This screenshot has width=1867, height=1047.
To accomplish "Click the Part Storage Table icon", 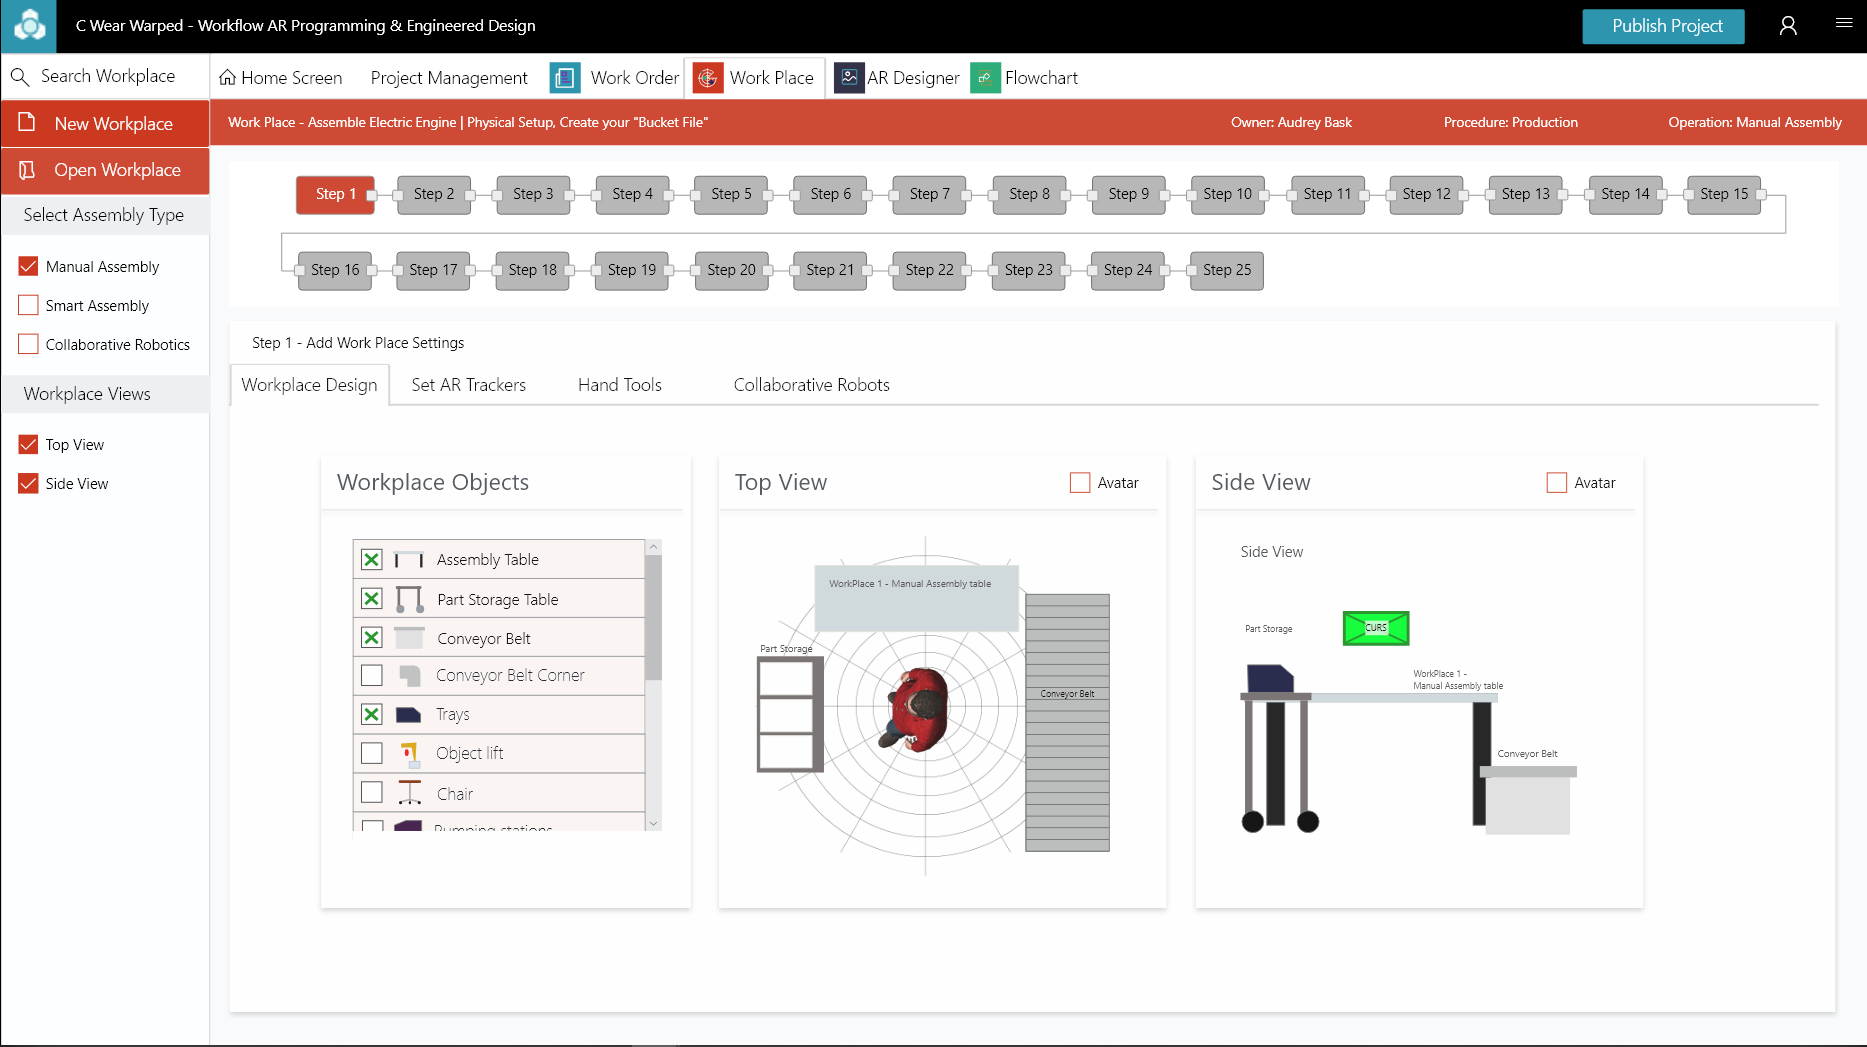I will 408,599.
